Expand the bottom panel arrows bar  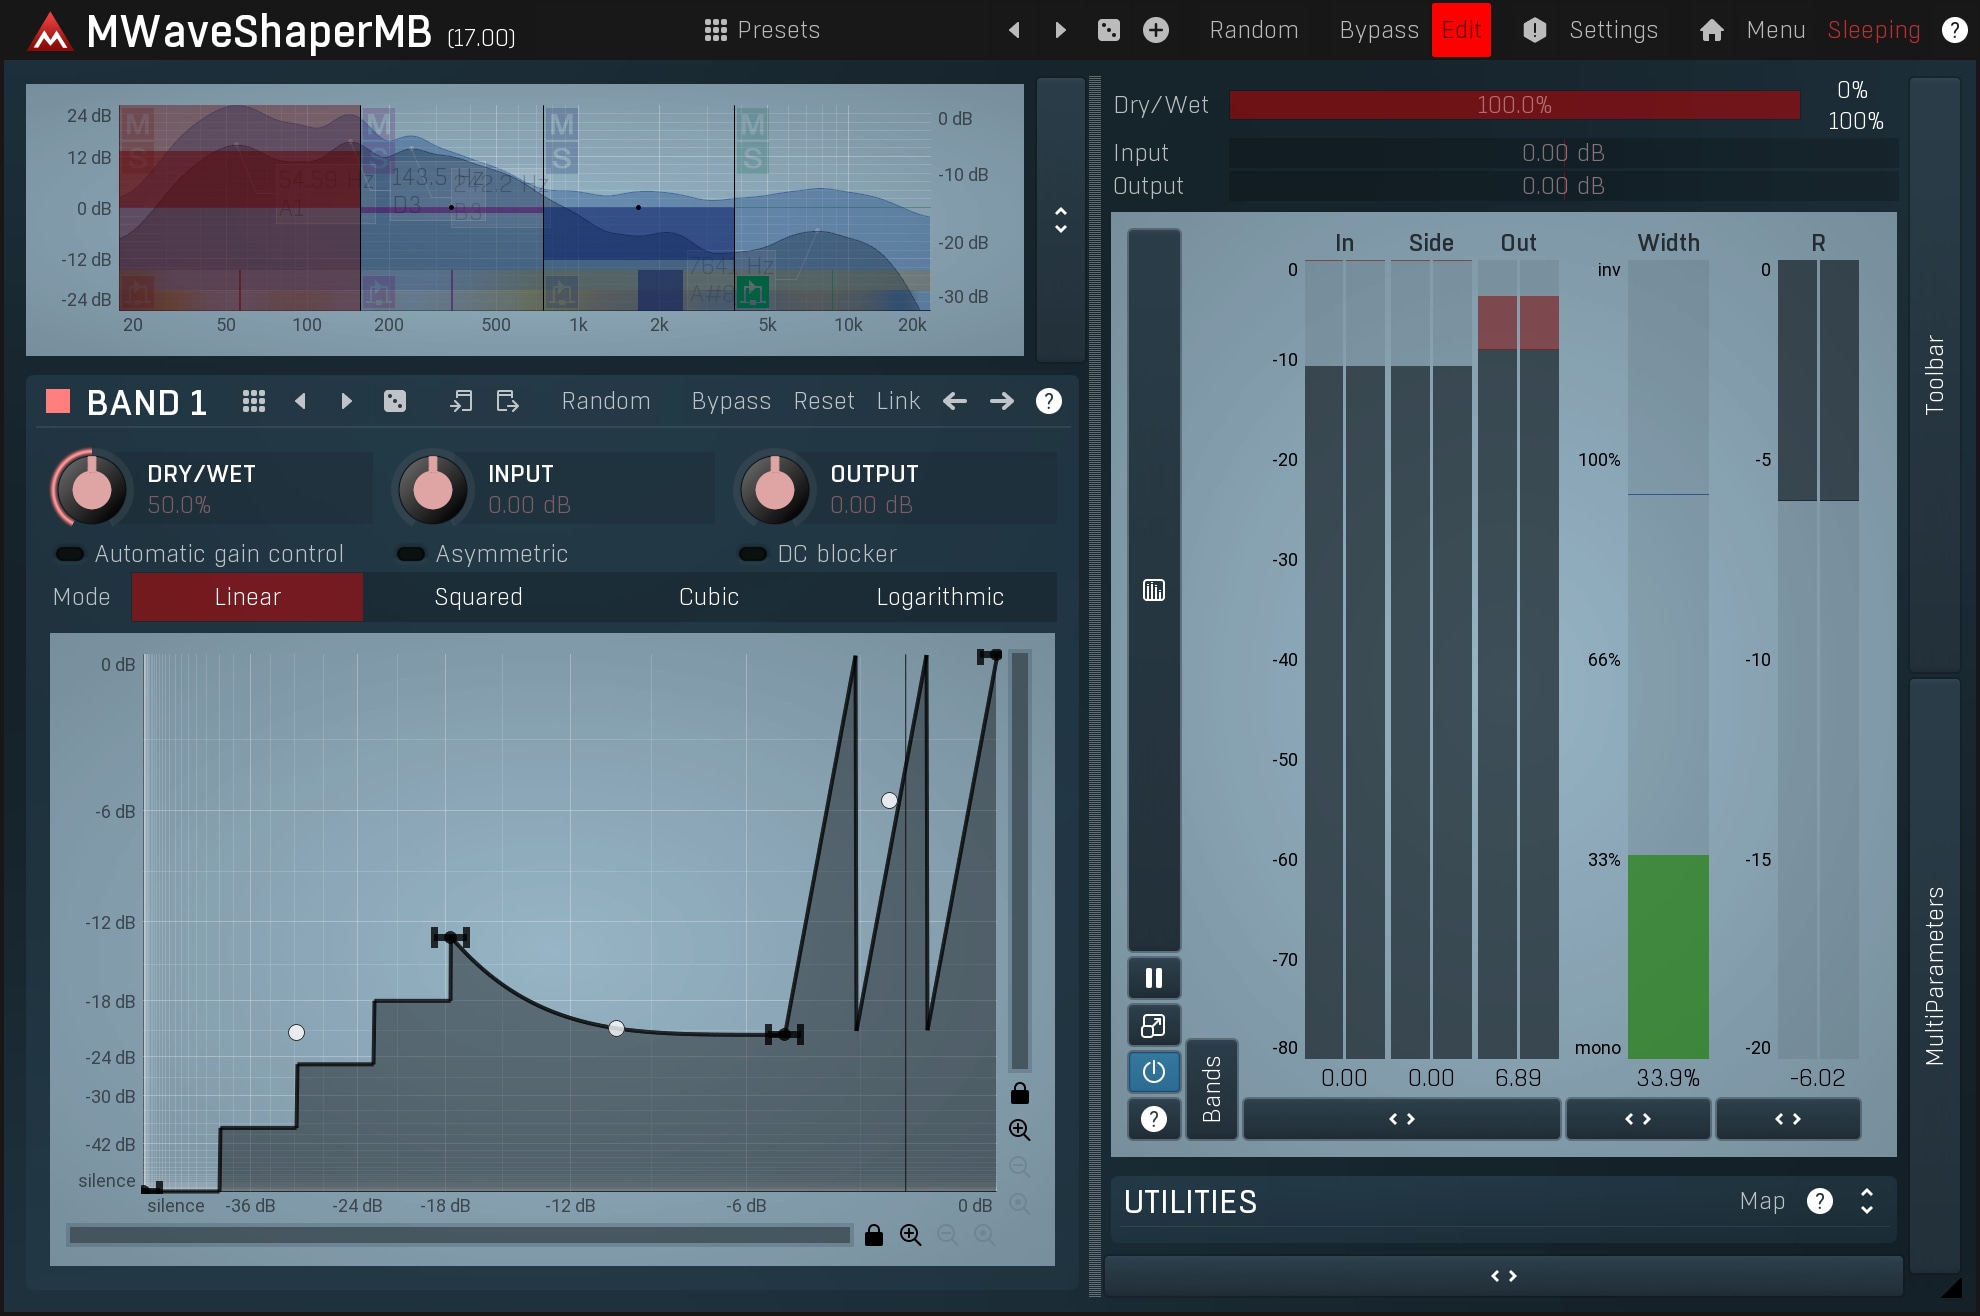(x=1503, y=1276)
